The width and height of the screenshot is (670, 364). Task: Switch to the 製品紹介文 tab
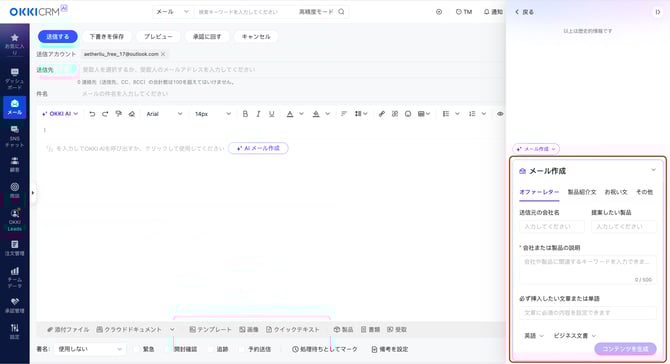582,192
